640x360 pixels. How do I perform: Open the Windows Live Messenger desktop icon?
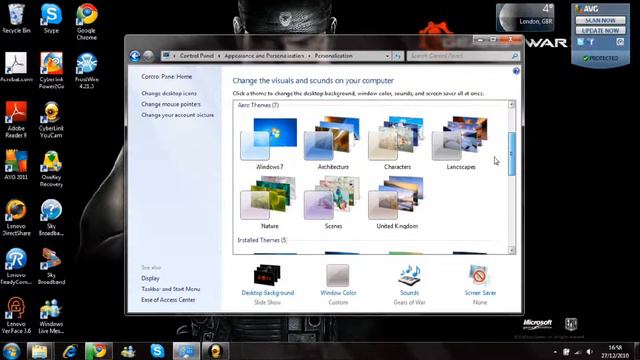(51, 315)
